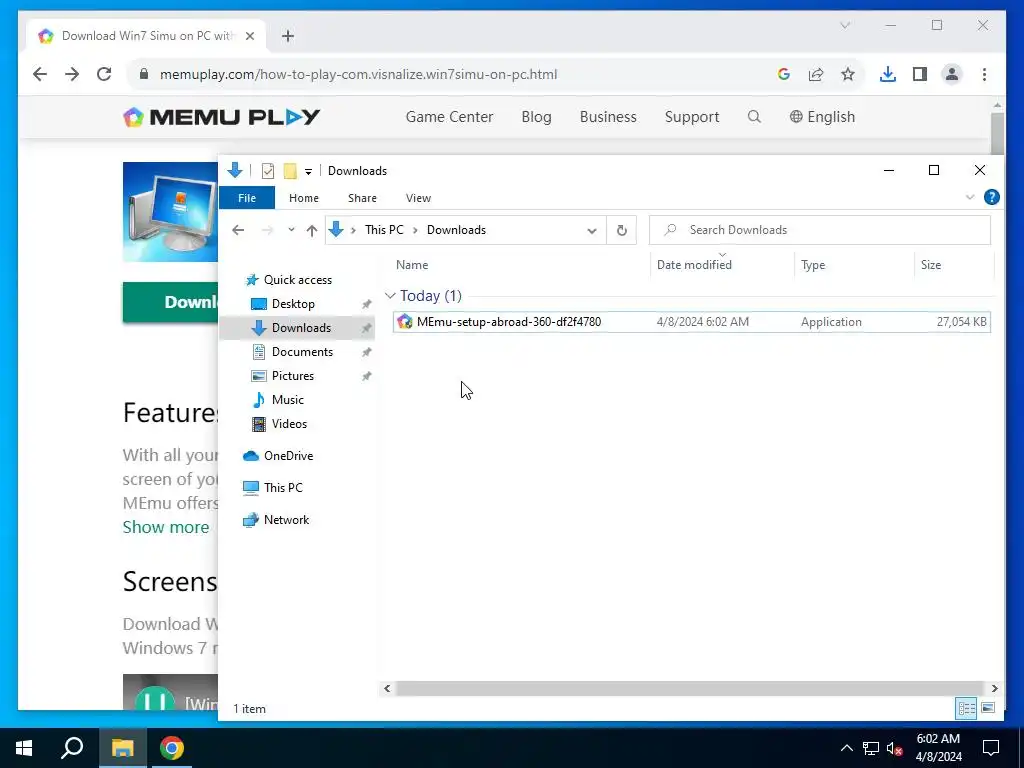Open the Windows Start menu
Image resolution: width=1024 pixels, height=768 pixels.
click(24, 748)
